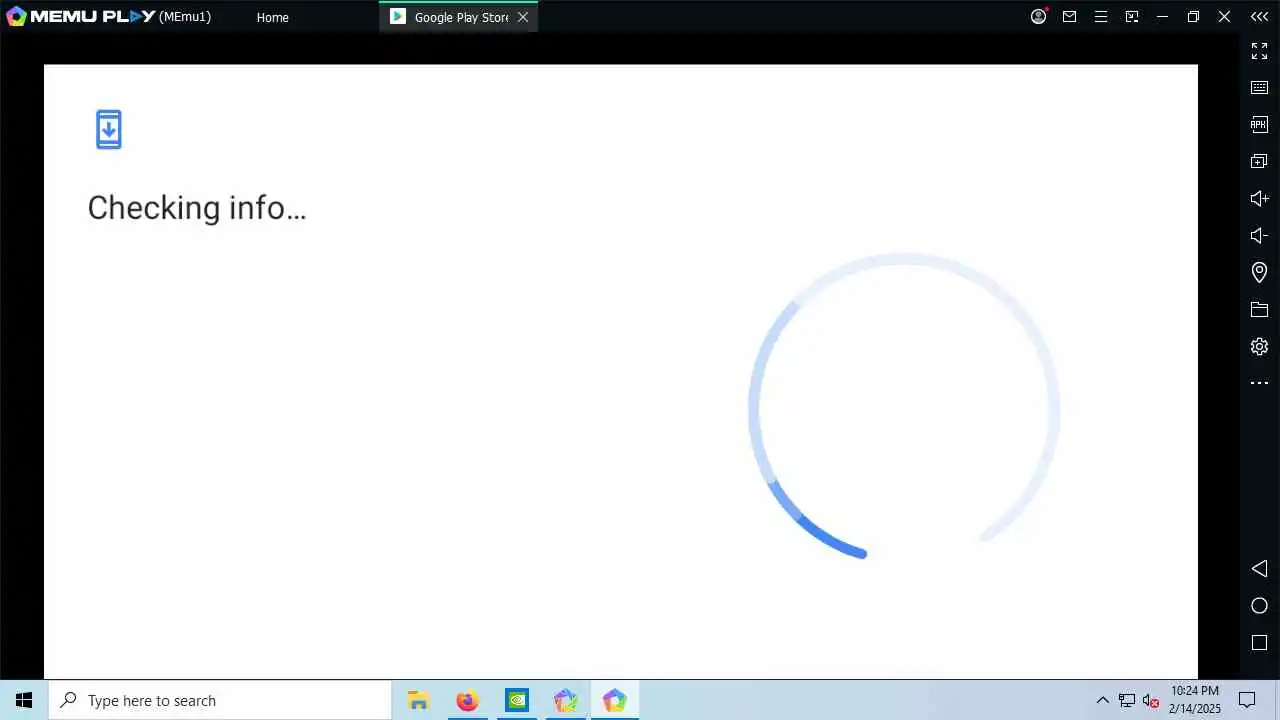This screenshot has width=1280, height=720.
Task: Increase emulator volume
Action: pyautogui.click(x=1259, y=198)
